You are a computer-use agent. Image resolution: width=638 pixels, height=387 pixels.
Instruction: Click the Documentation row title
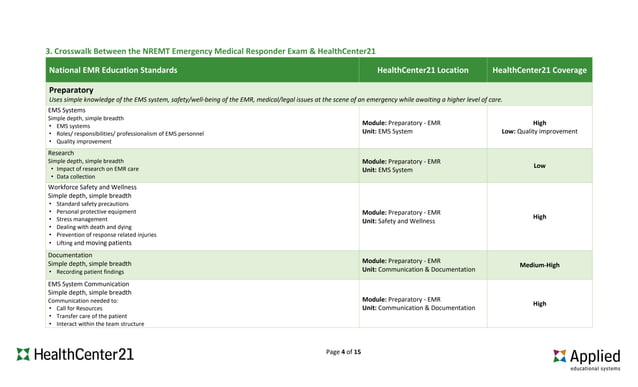click(x=70, y=255)
